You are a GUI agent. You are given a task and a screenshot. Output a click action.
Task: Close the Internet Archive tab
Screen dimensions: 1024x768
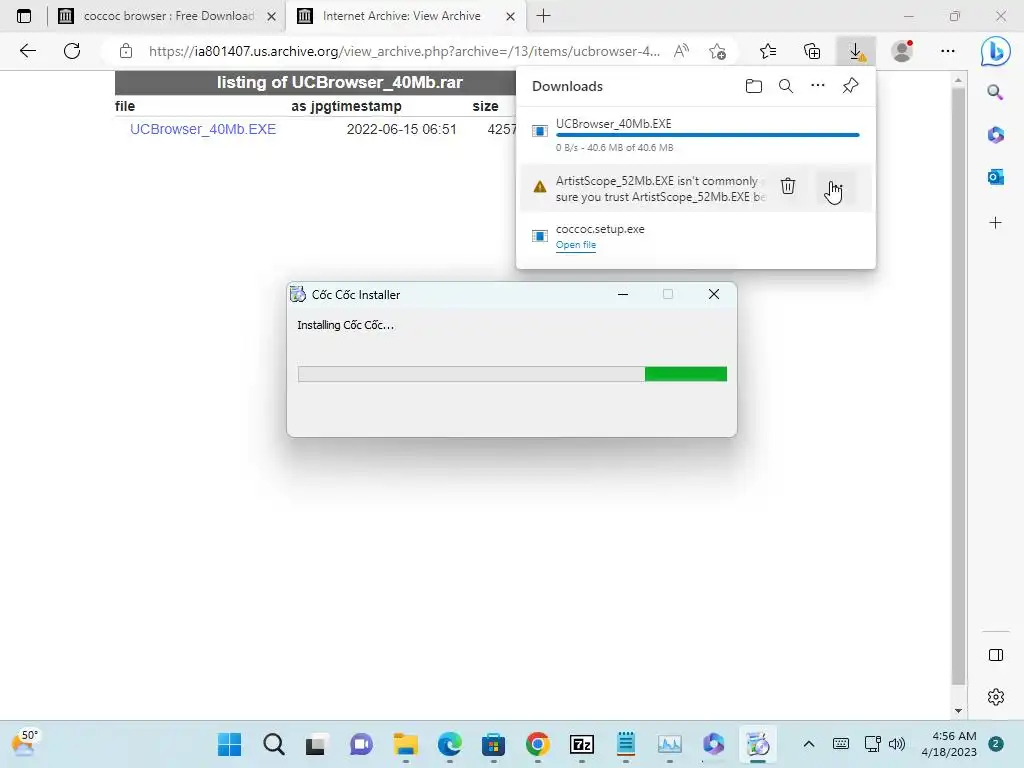click(511, 16)
